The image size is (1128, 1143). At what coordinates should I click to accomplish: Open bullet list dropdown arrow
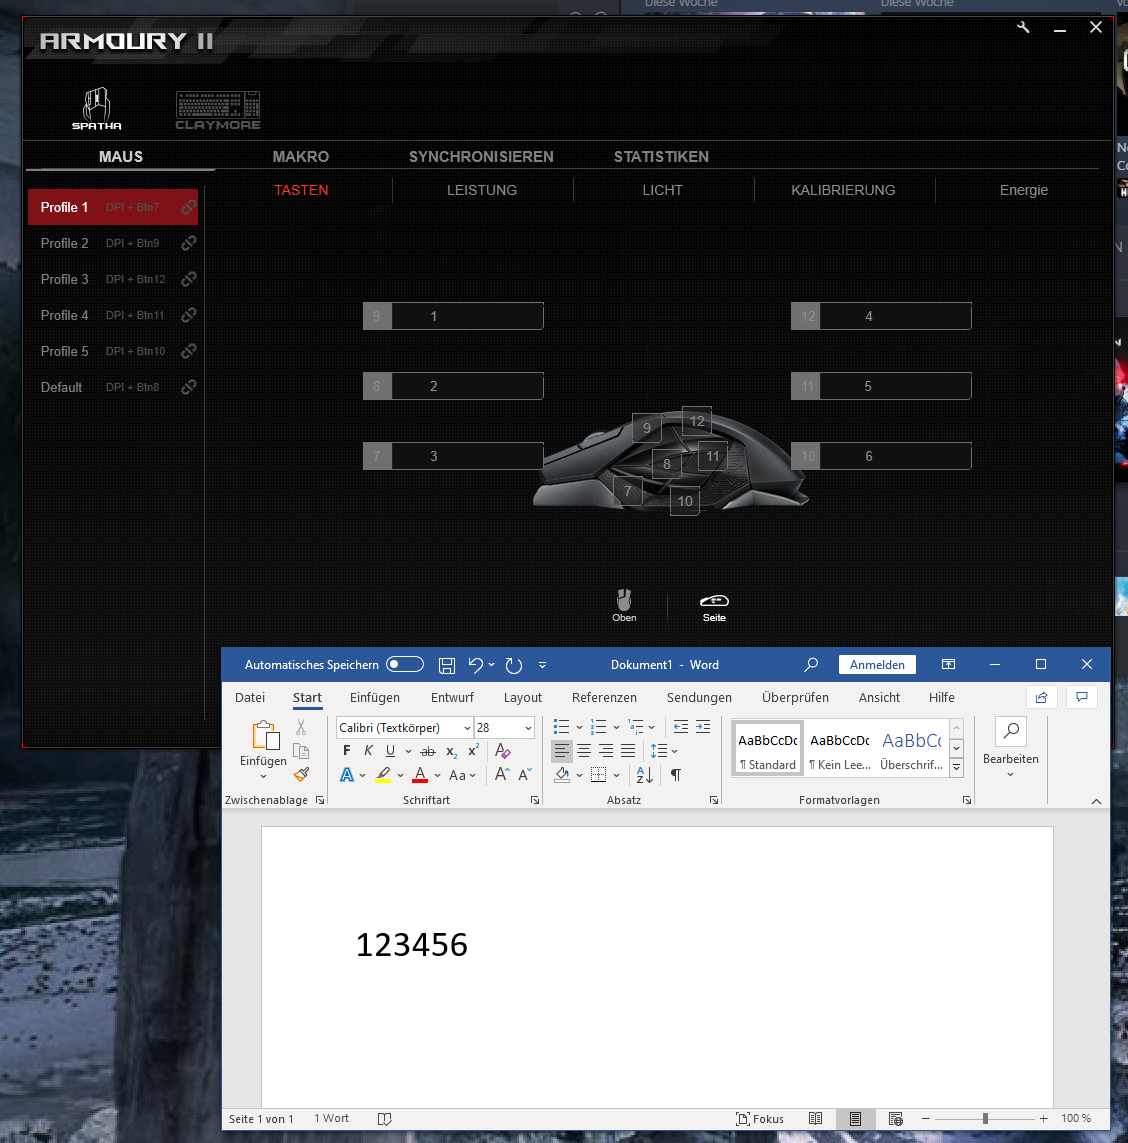(579, 727)
